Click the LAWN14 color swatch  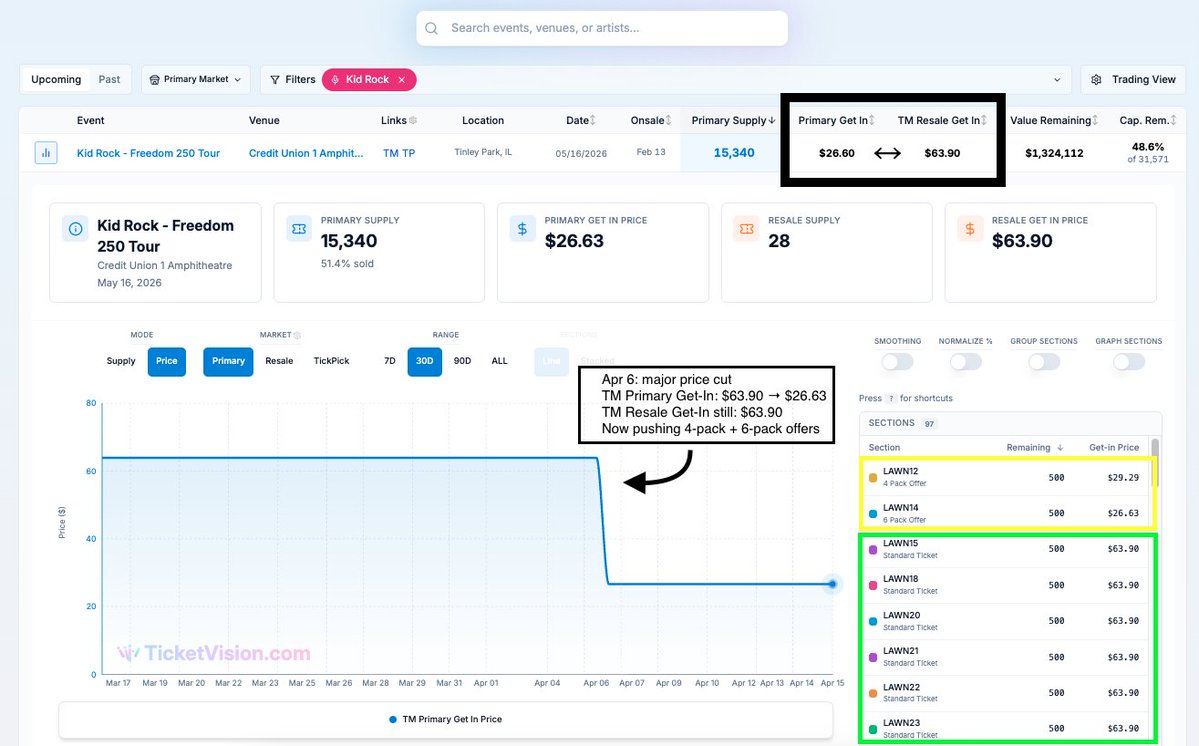[872, 514]
